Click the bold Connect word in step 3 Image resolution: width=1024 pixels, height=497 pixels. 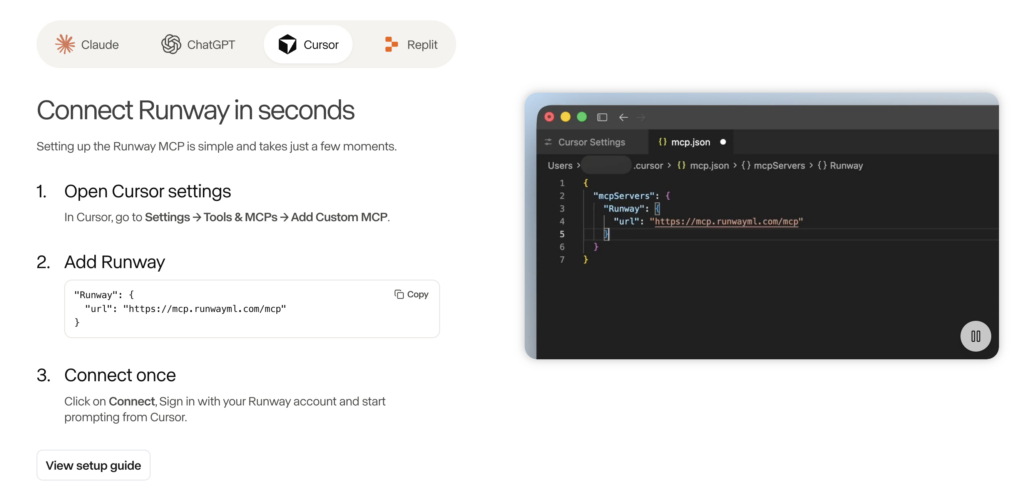pyautogui.click(x=132, y=401)
